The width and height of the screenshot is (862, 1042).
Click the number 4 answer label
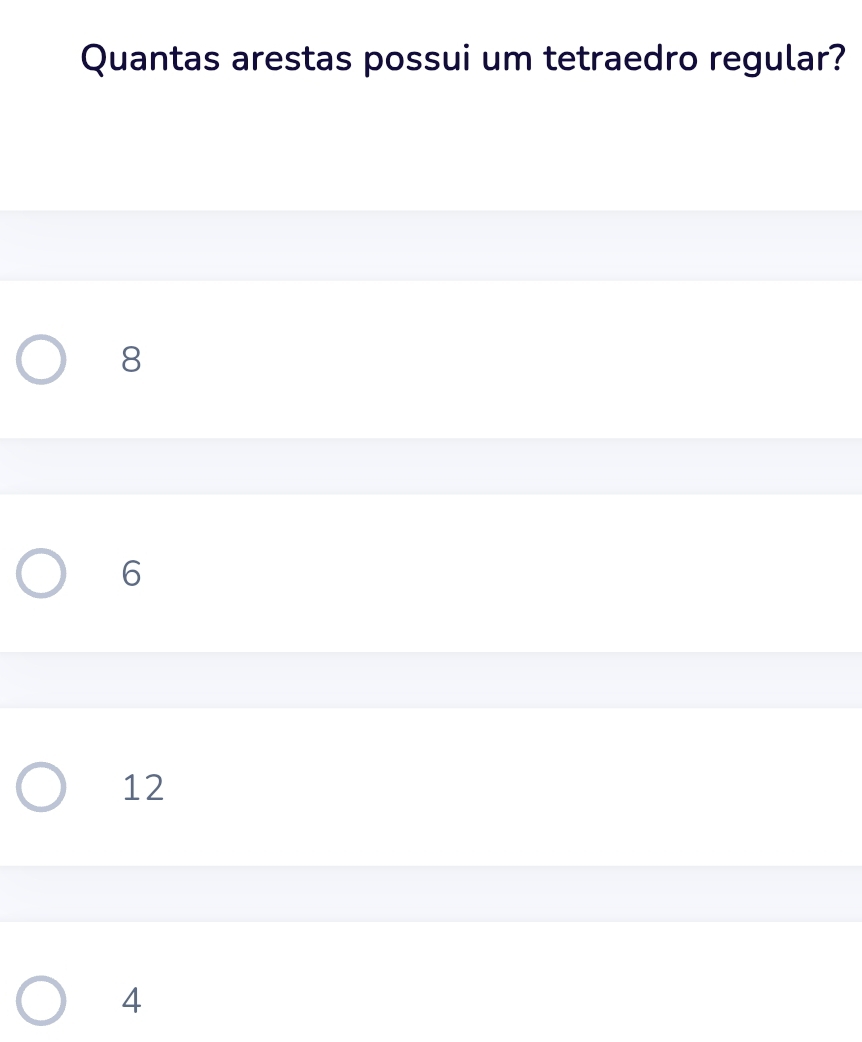coord(132,1001)
